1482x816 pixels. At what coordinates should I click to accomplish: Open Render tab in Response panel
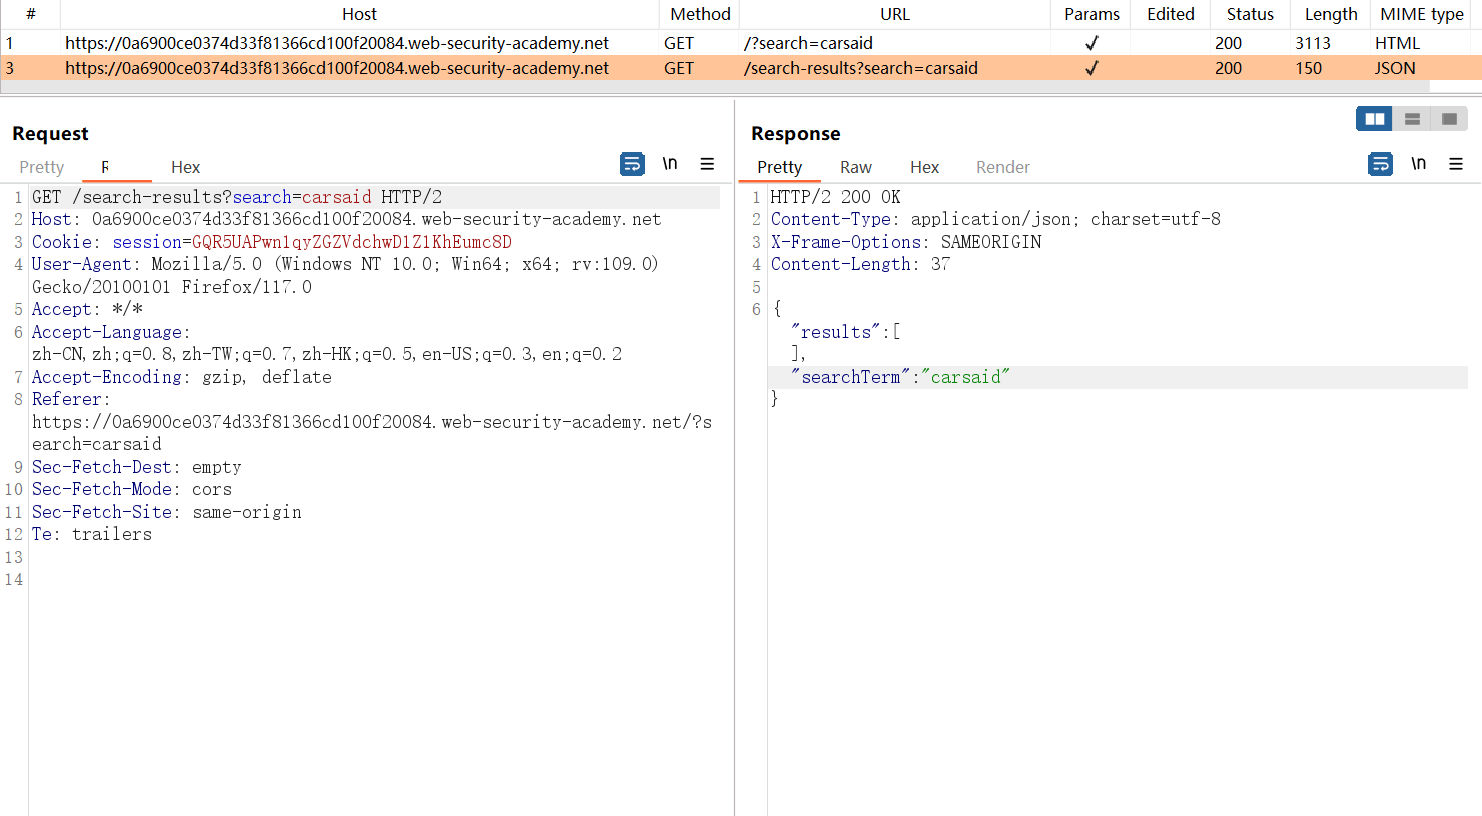tap(1002, 167)
